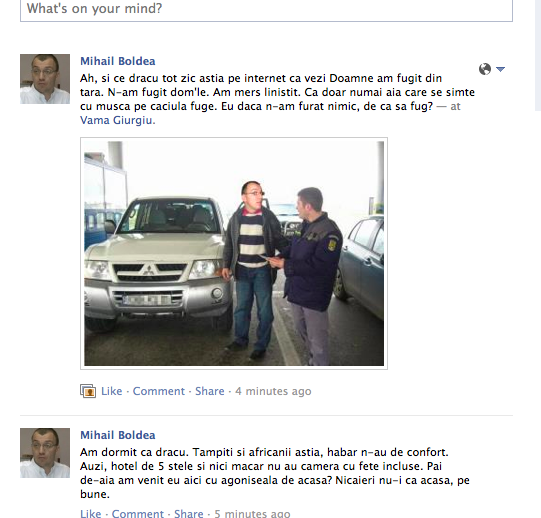Comment on the Vama Giurgiu post
Image resolution: width=541 pixels, height=518 pixels.
coord(159,391)
